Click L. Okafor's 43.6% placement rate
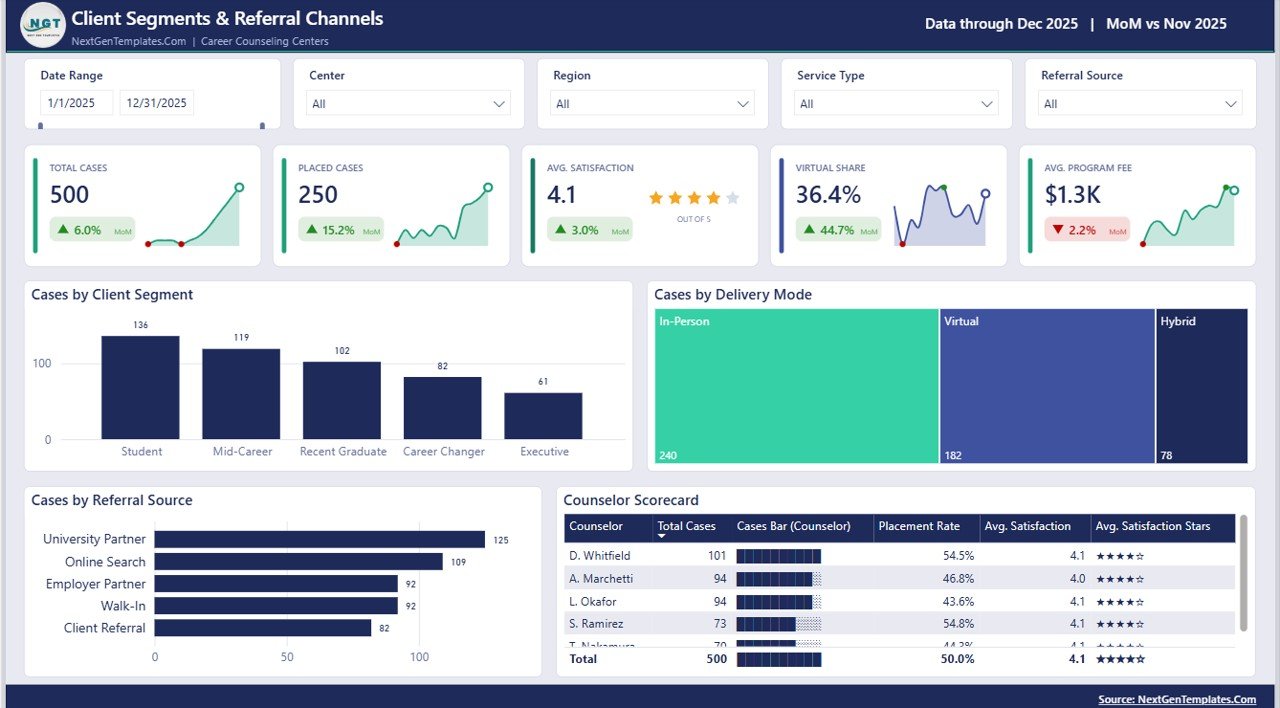Image resolution: width=1280 pixels, height=708 pixels. 958,601
